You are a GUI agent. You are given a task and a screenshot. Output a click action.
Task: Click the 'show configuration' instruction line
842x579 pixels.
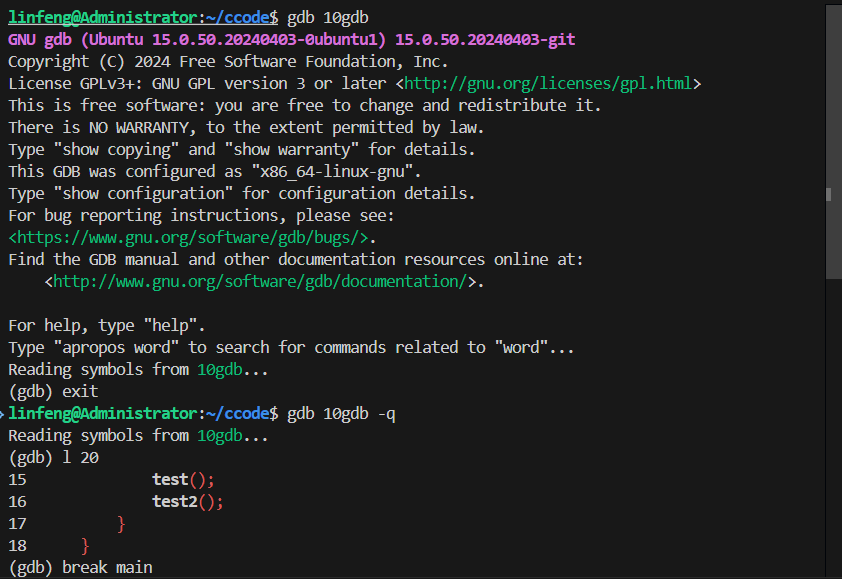click(242, 194)
